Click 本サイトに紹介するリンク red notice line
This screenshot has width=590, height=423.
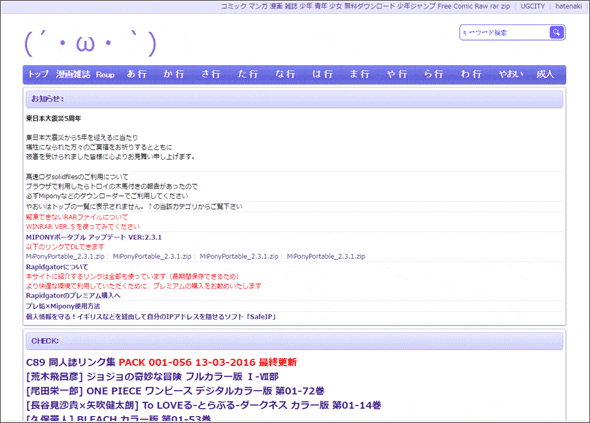132,276
